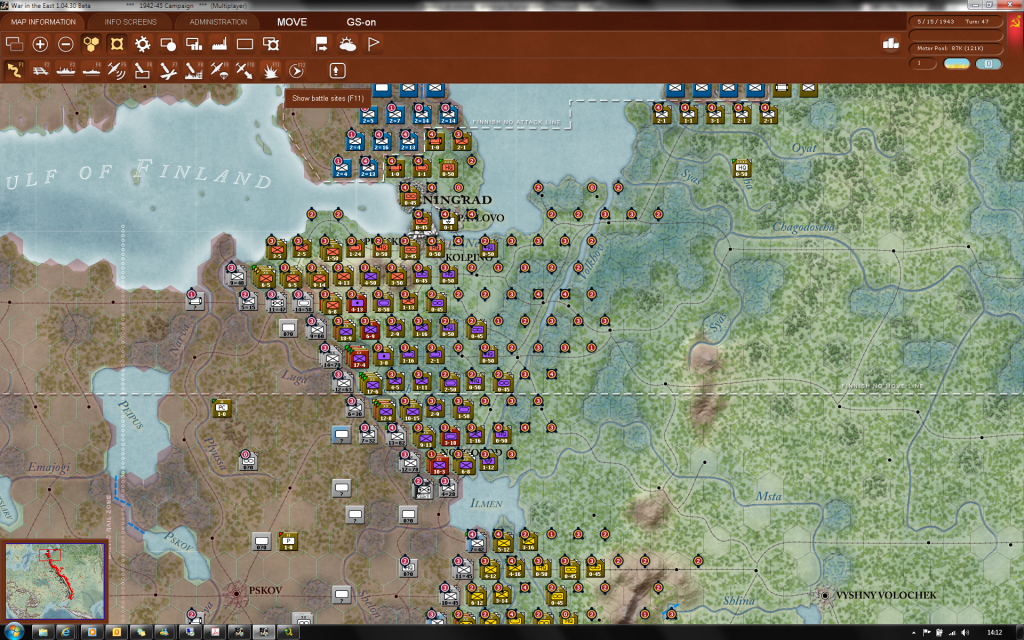This screenshot has height=640, width=1024.
Task: Click the F12 circled arrow icon
Action: point(296,70)
